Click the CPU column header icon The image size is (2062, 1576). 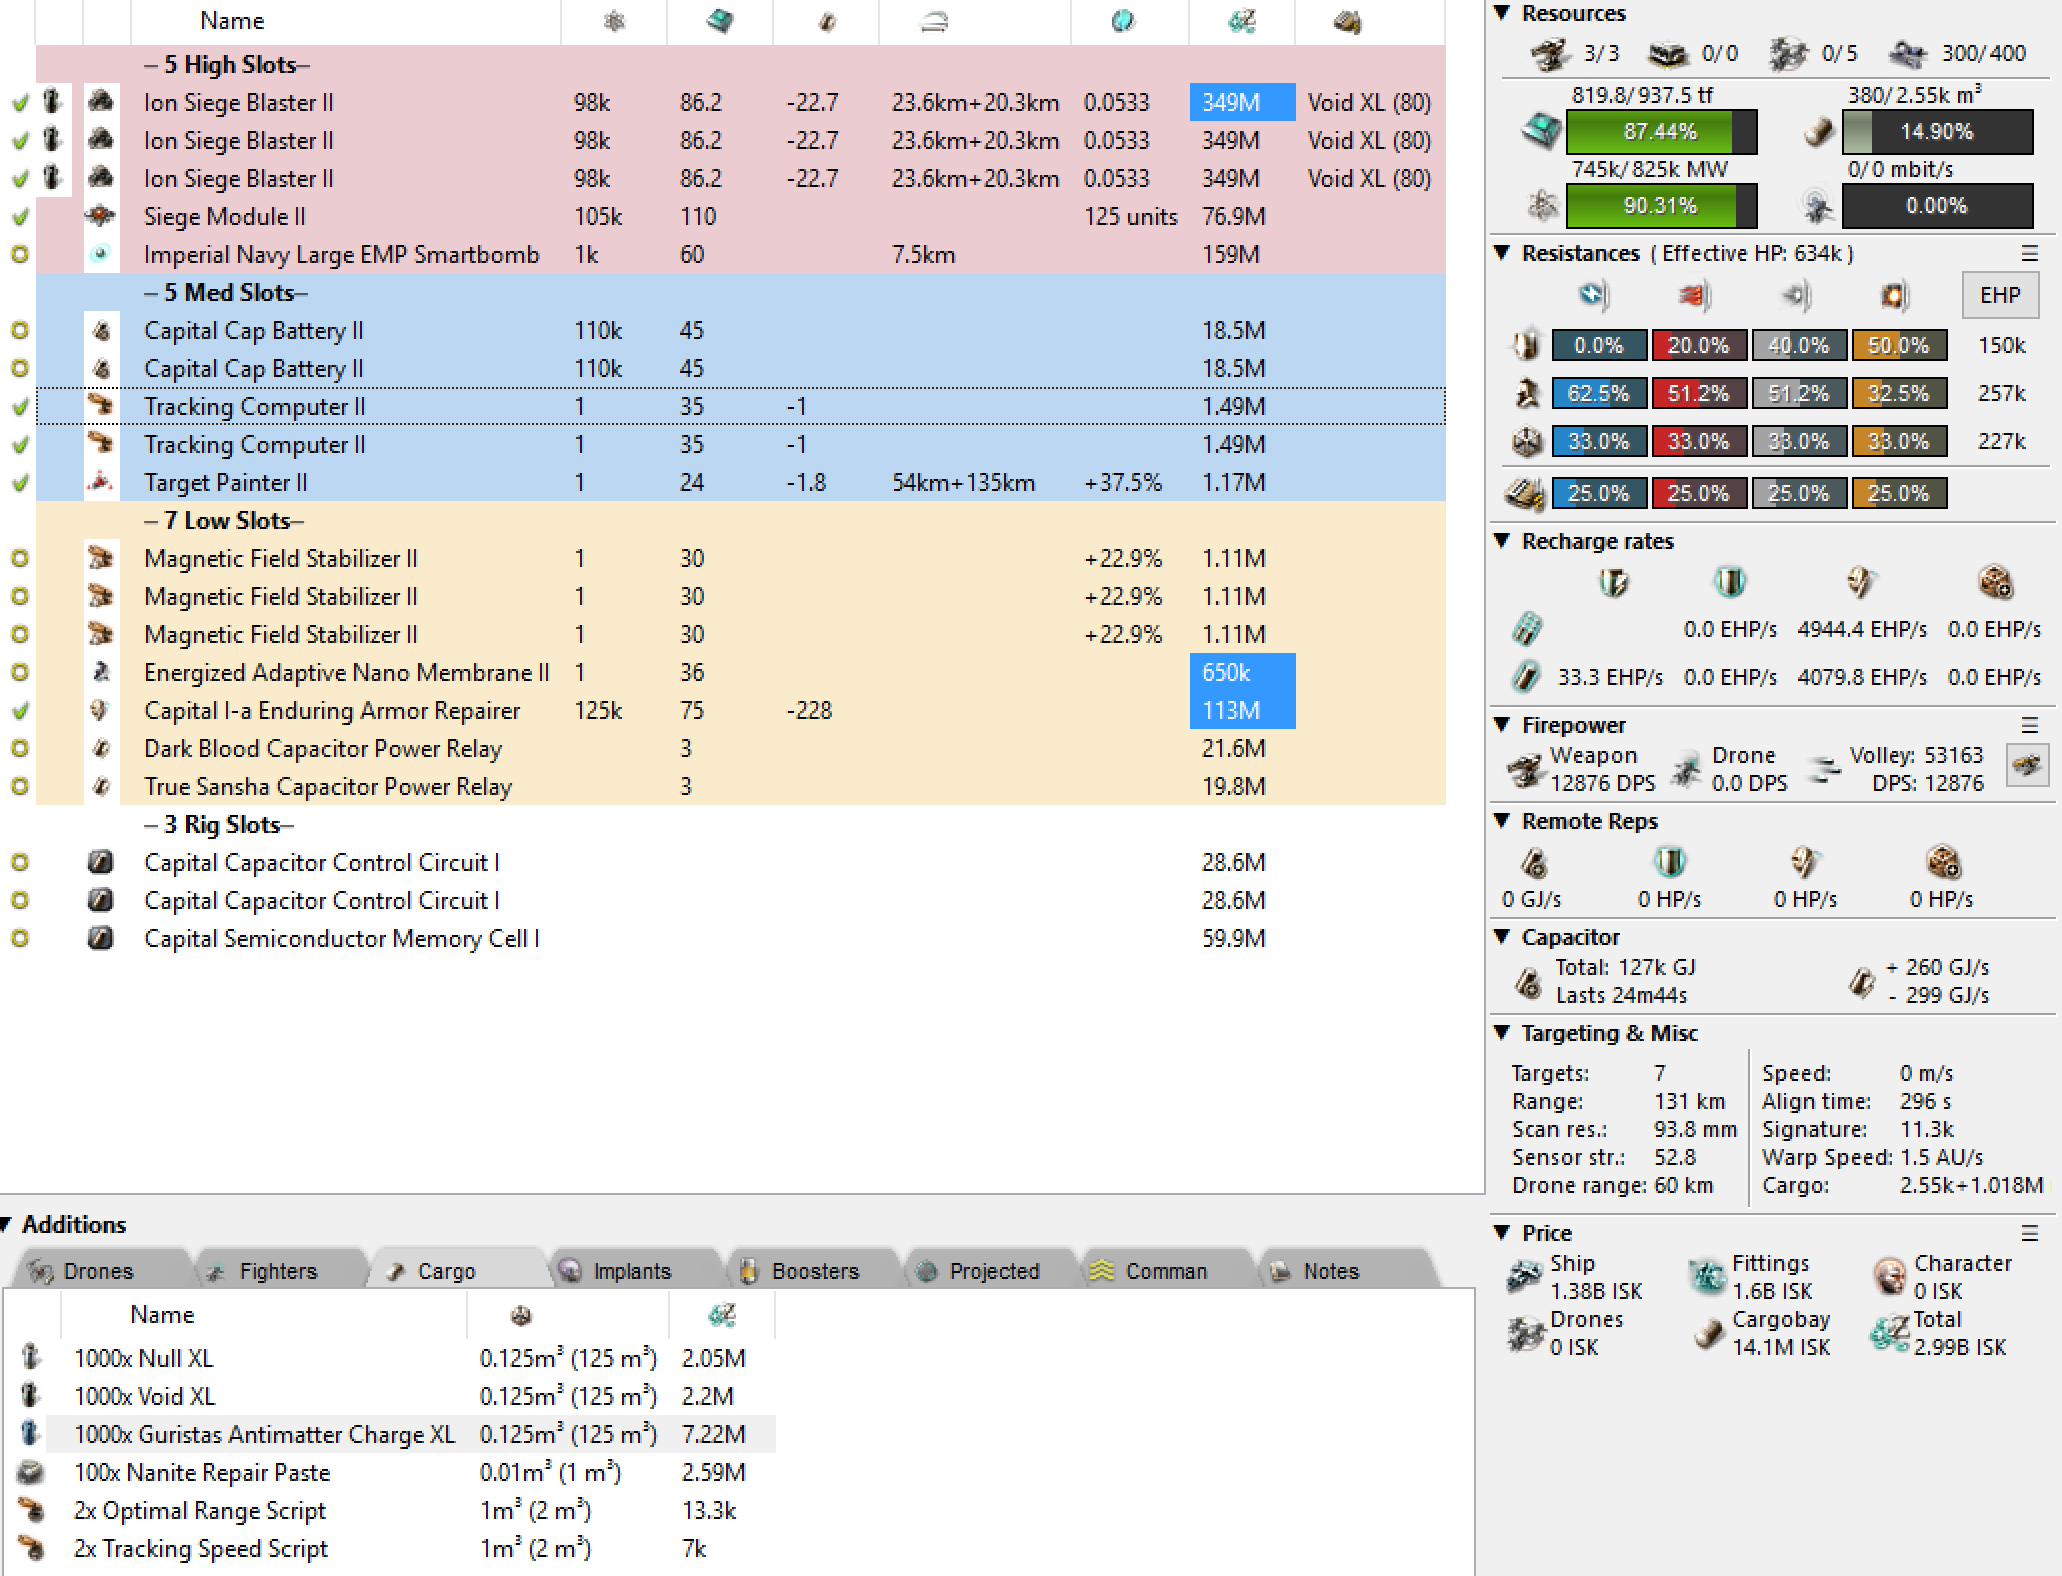point(719,20)
